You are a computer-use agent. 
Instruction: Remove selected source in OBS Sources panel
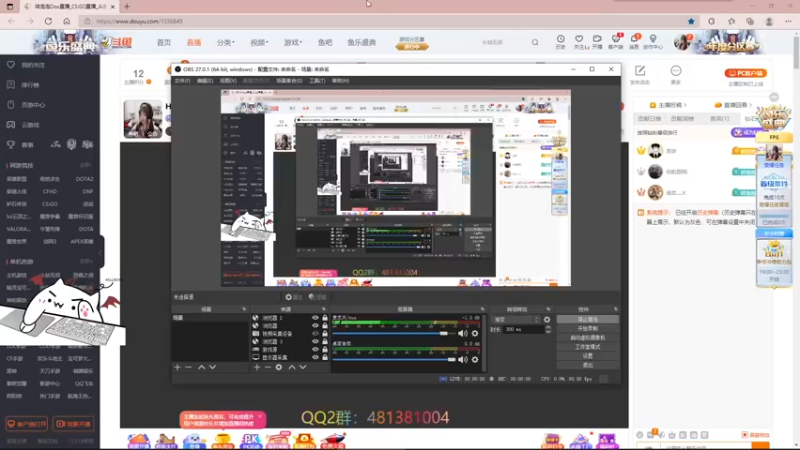pos(267,367)
